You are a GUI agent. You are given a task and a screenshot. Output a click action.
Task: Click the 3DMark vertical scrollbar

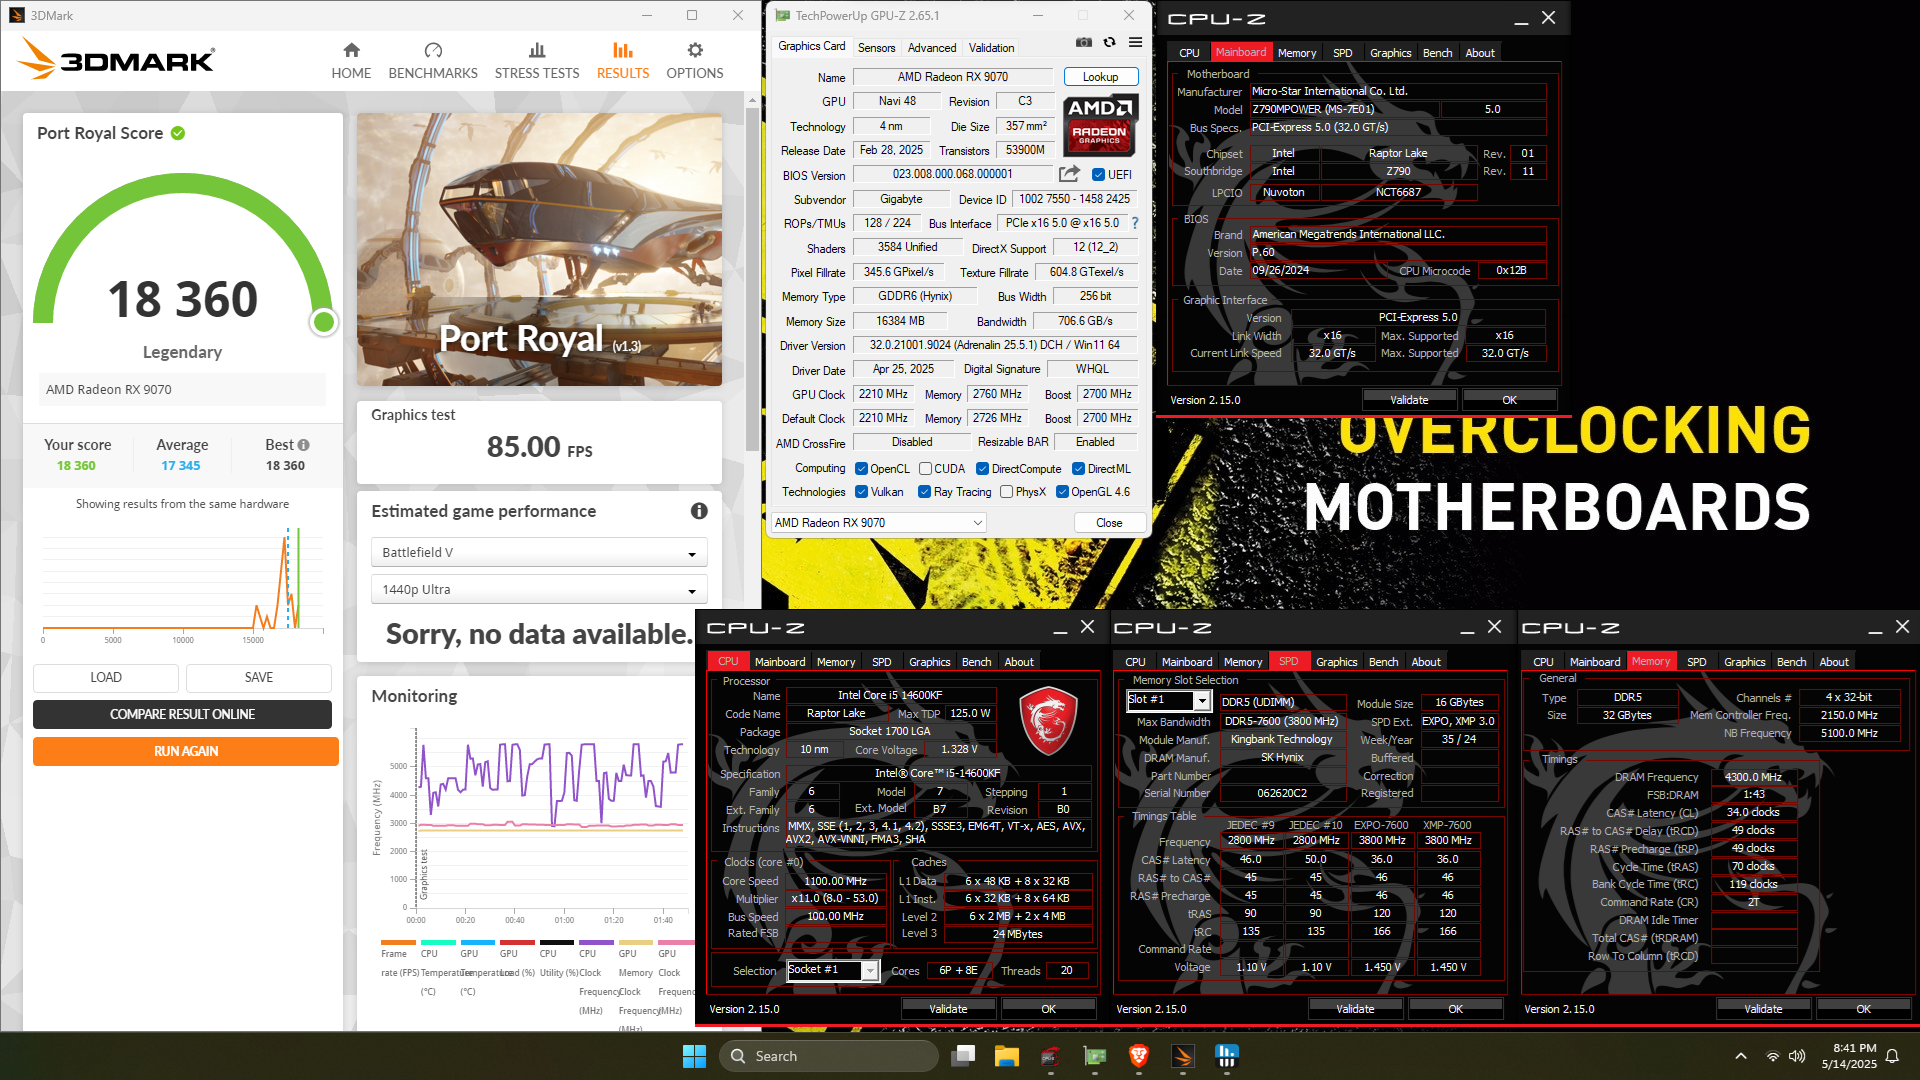[x=752, y=280]
